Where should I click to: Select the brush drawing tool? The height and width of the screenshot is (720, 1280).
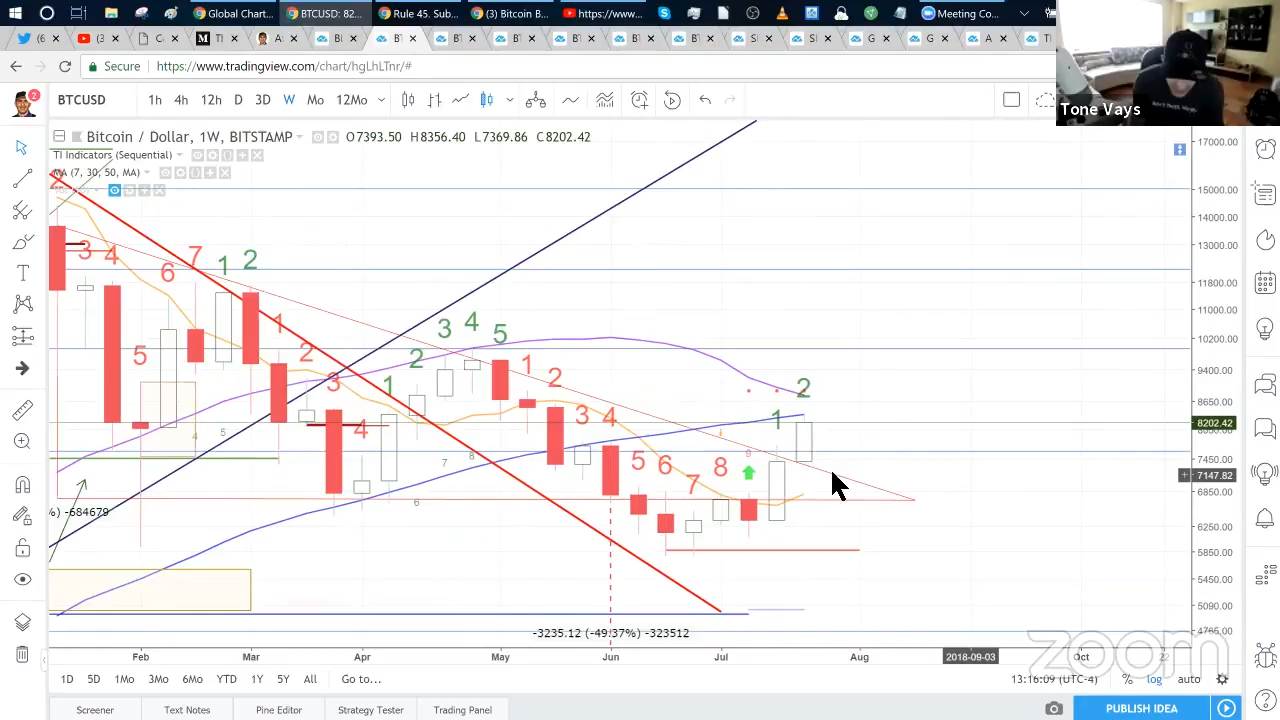pyautogui.click(x=22, y=242)
